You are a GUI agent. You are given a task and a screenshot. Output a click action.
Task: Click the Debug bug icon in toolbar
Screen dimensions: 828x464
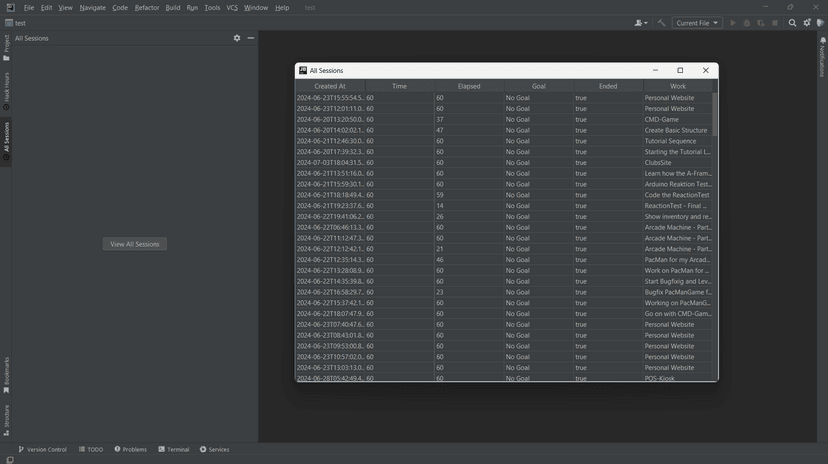(747, 23)
